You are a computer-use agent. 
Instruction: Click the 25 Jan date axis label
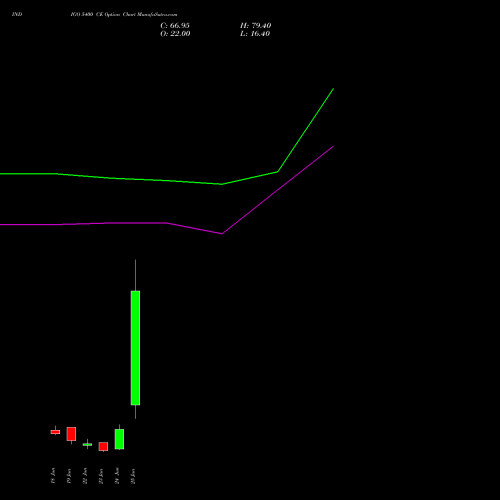(x=133, y=476)
